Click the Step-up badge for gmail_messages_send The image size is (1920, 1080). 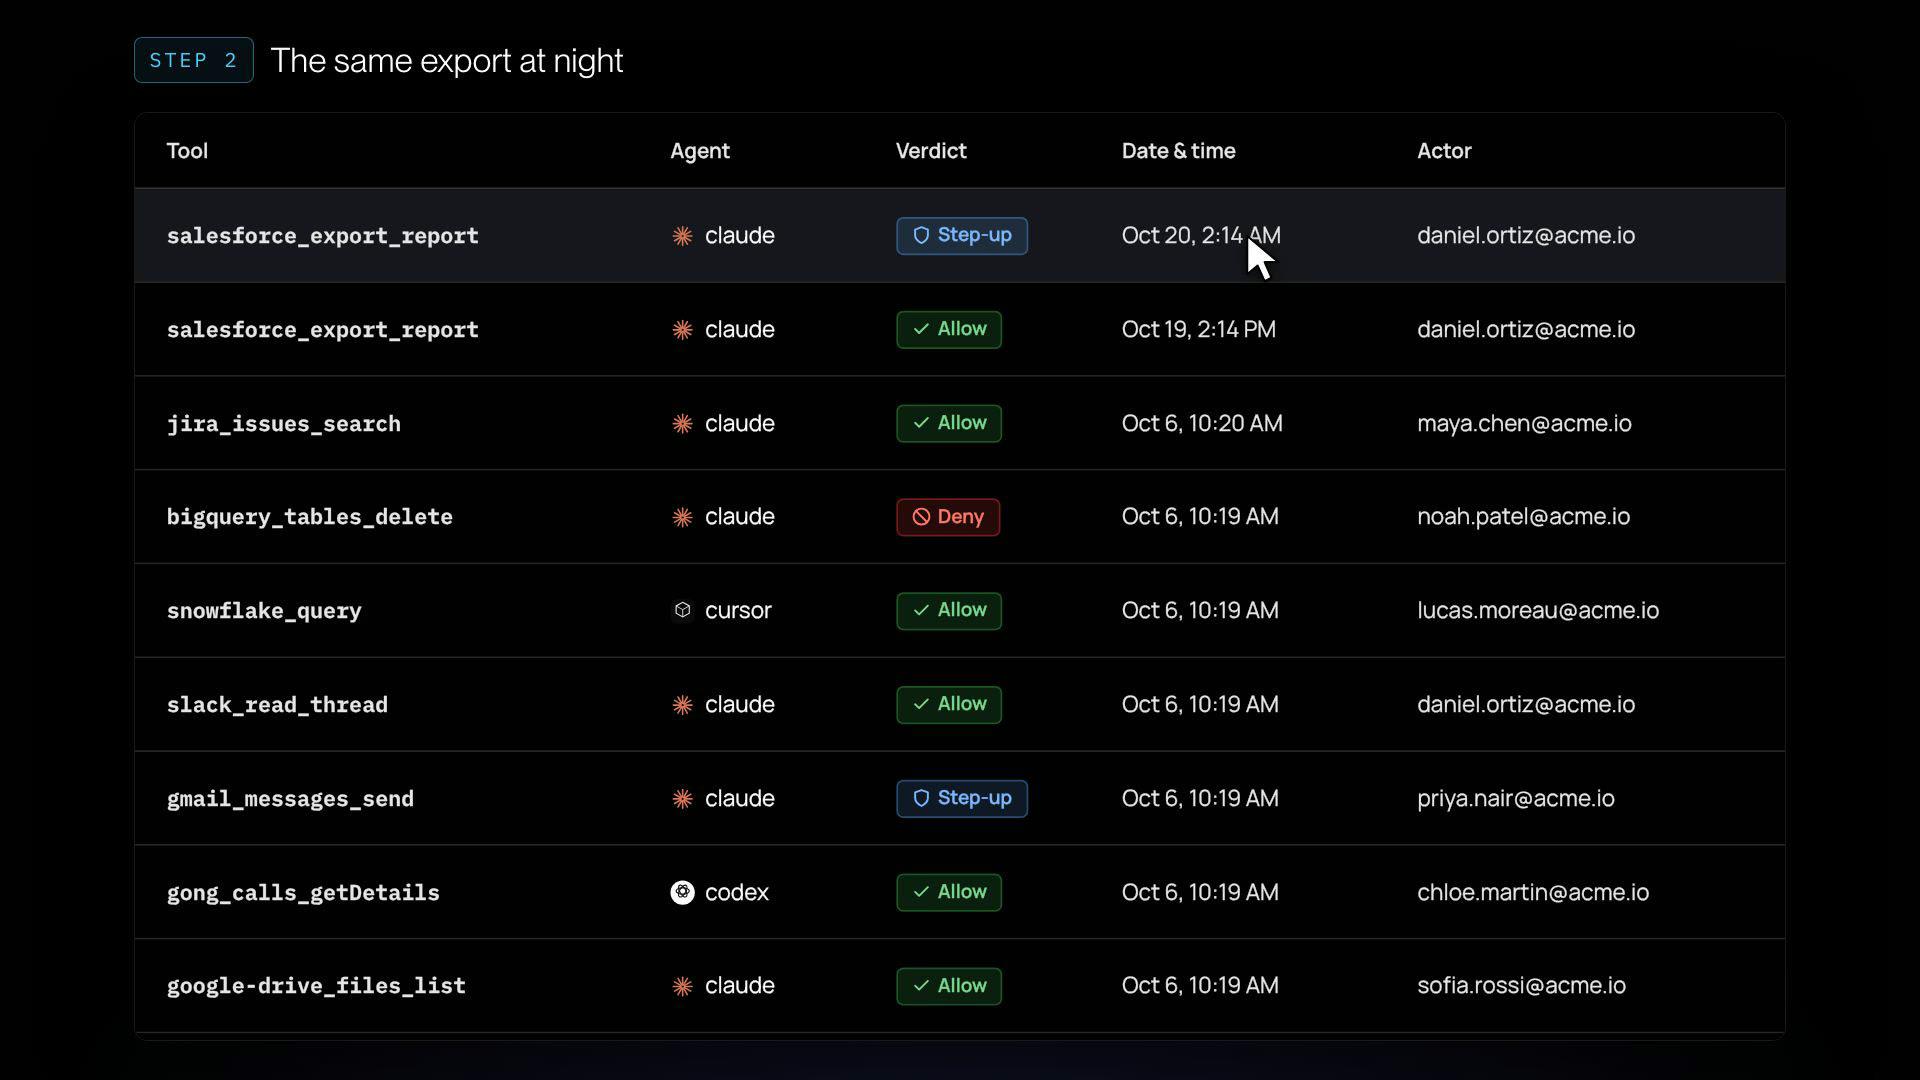[962, 799]
